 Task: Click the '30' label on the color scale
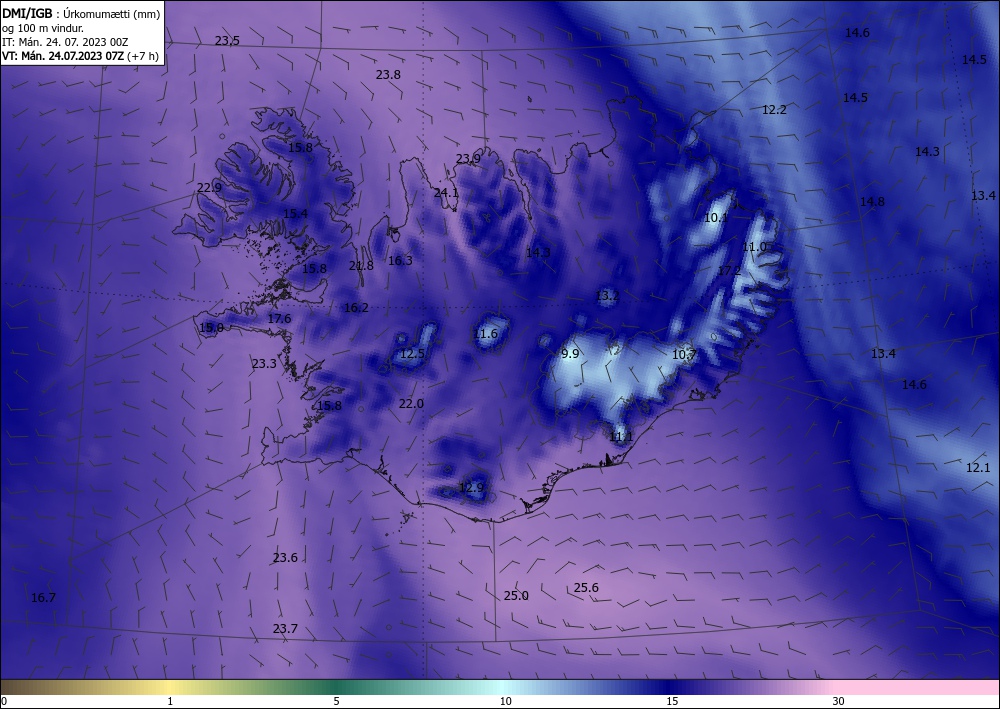pos(839,702)
